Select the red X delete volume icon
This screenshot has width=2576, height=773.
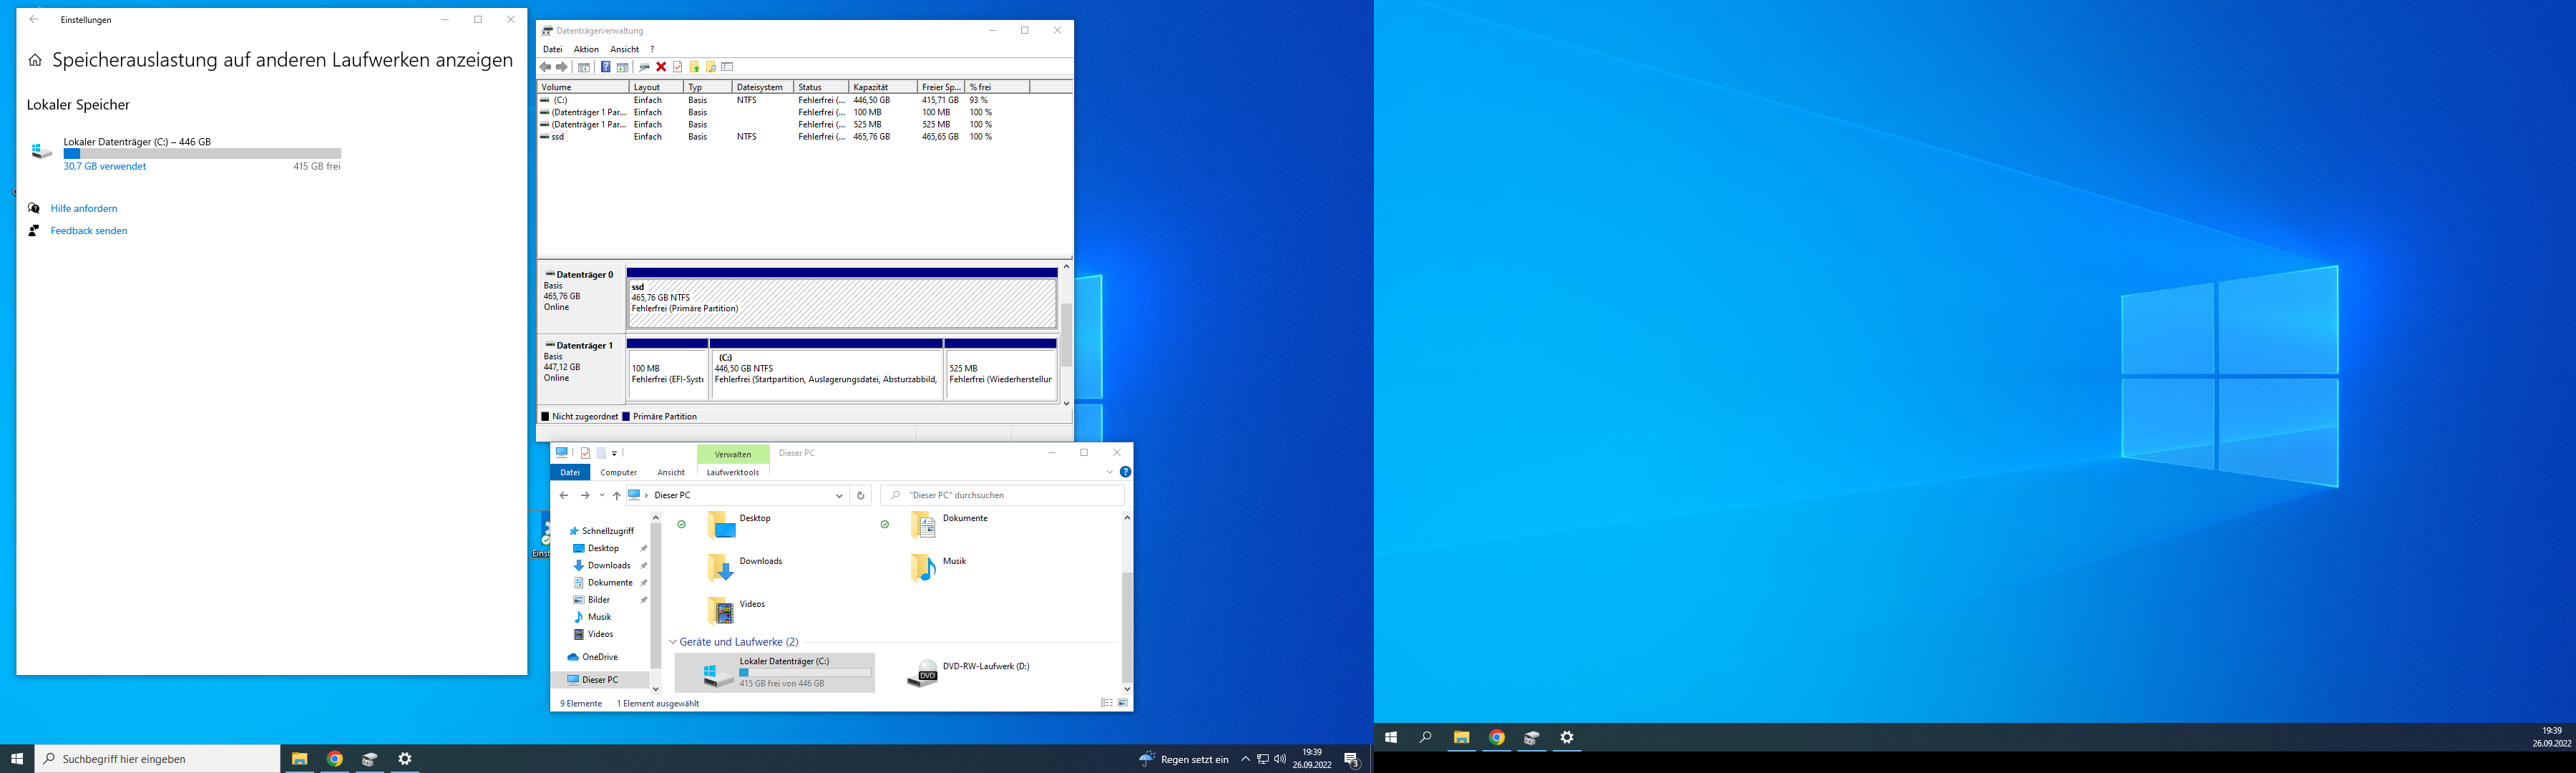pyautogui.click(x=661, y=67)
